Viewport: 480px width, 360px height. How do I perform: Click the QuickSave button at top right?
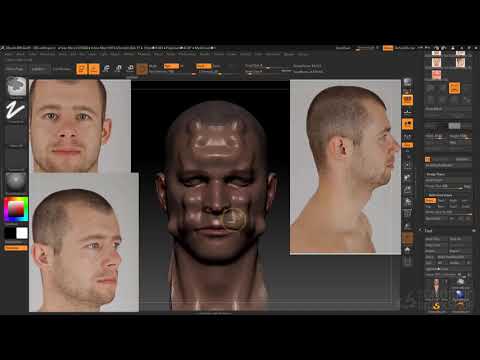(x=343, y=48)
